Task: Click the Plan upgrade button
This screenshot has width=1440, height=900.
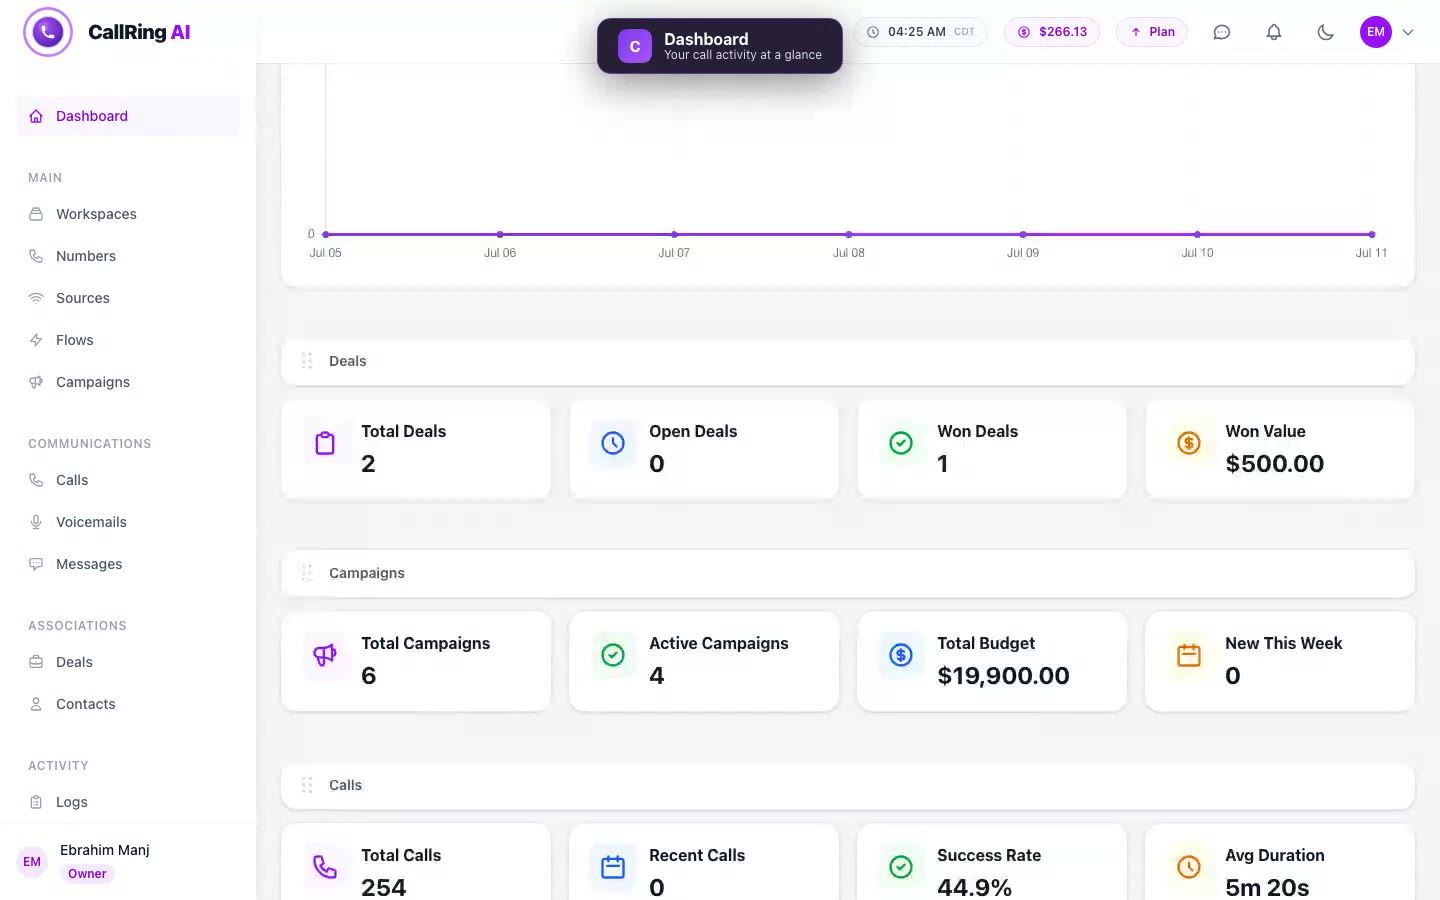Action: [x=1152, y=32]
